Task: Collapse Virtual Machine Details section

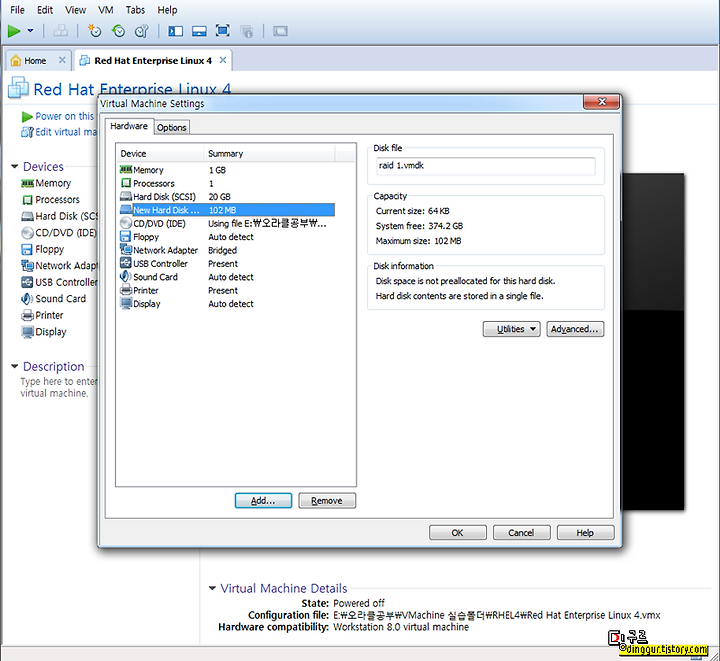Action: (x=212, y=588)
